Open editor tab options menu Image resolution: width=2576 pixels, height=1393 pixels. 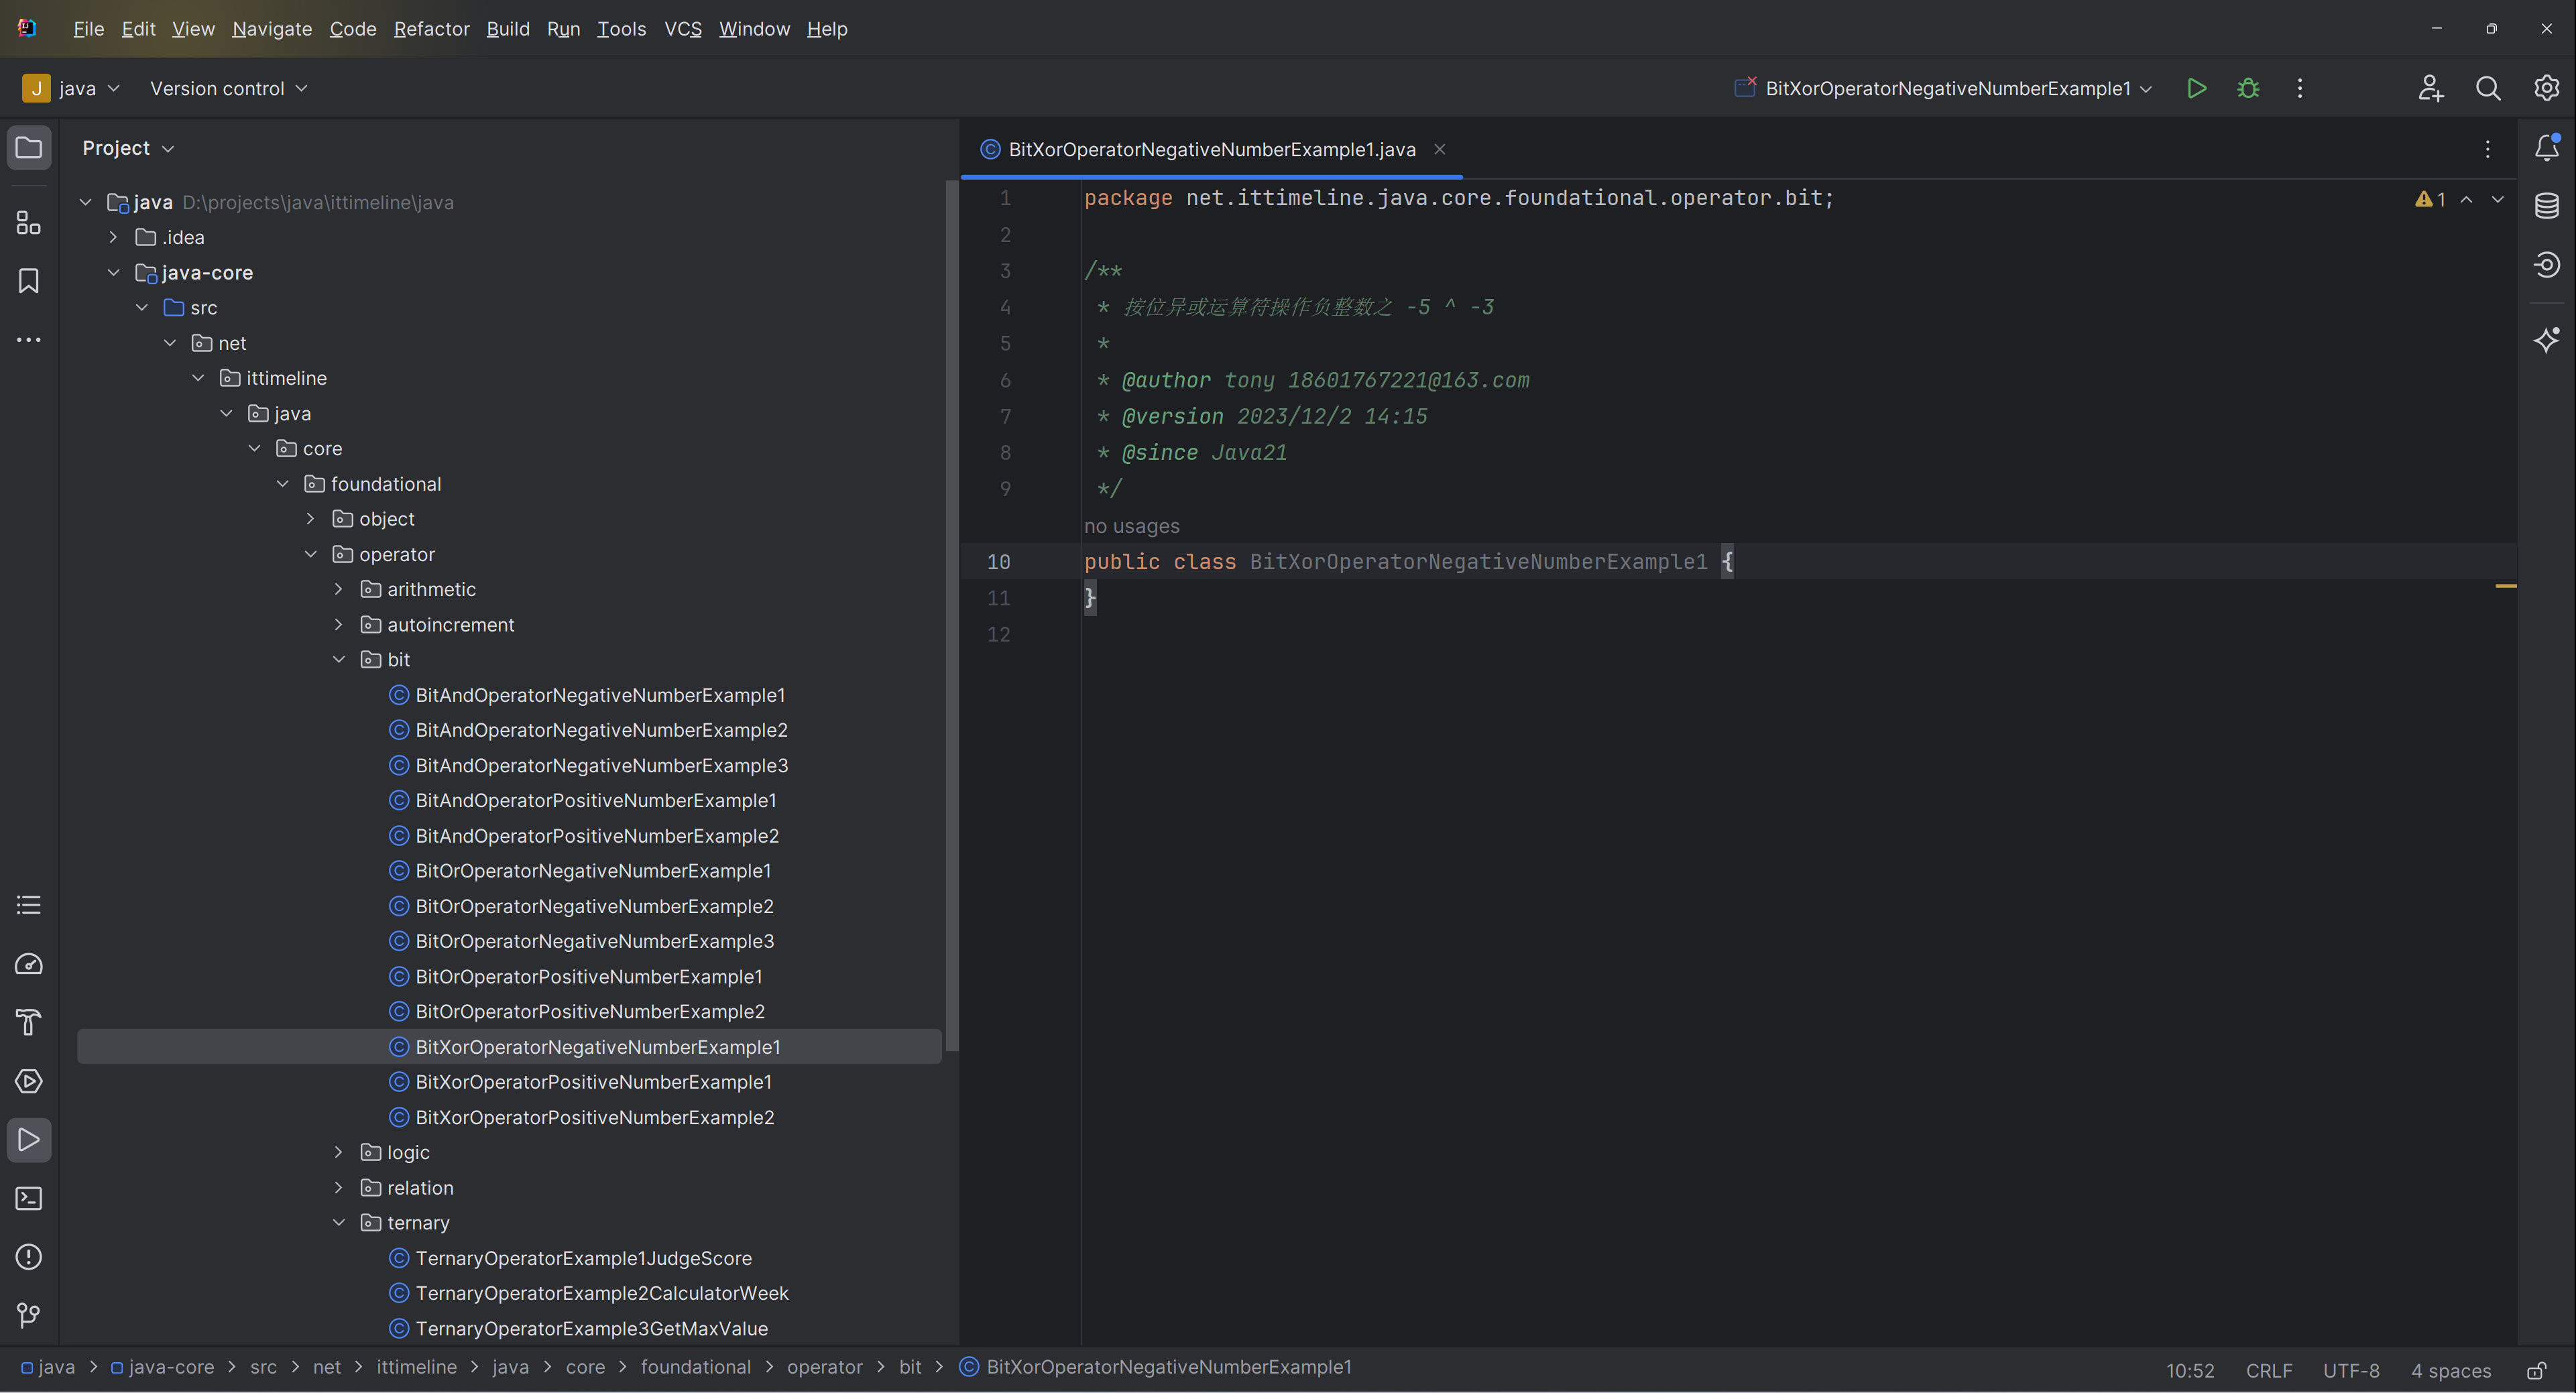pyautogui.click(x=2488, y=149)
